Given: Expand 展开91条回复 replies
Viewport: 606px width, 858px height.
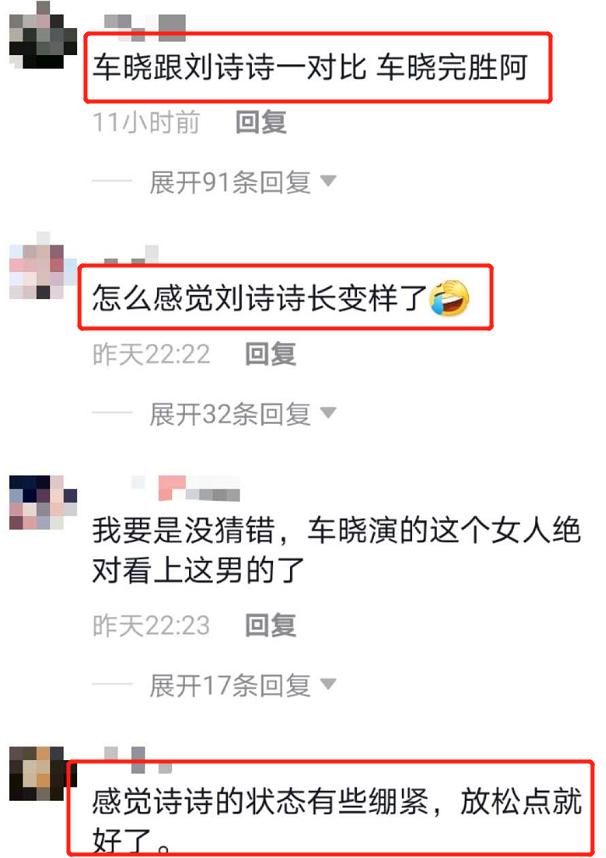Looking at the screenshot, I should tap(230, 182).
